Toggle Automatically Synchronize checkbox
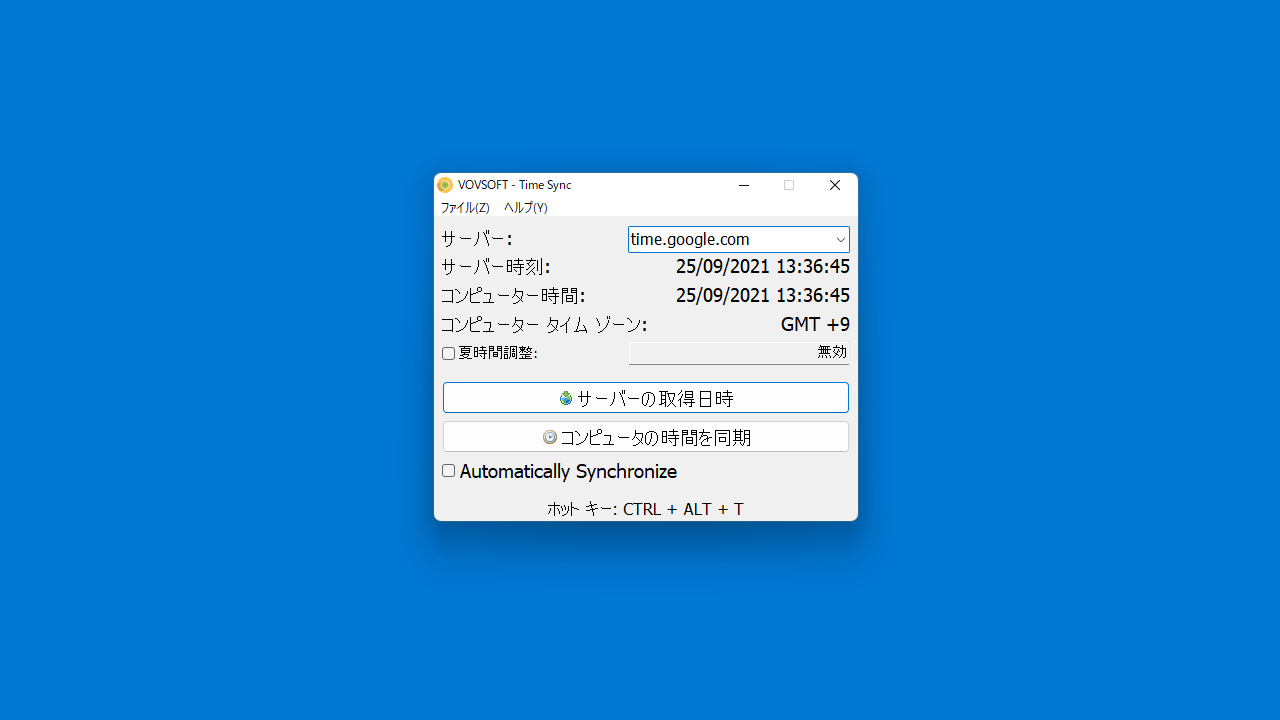This screenshot has height=720, width=1280. click(449, 471)
